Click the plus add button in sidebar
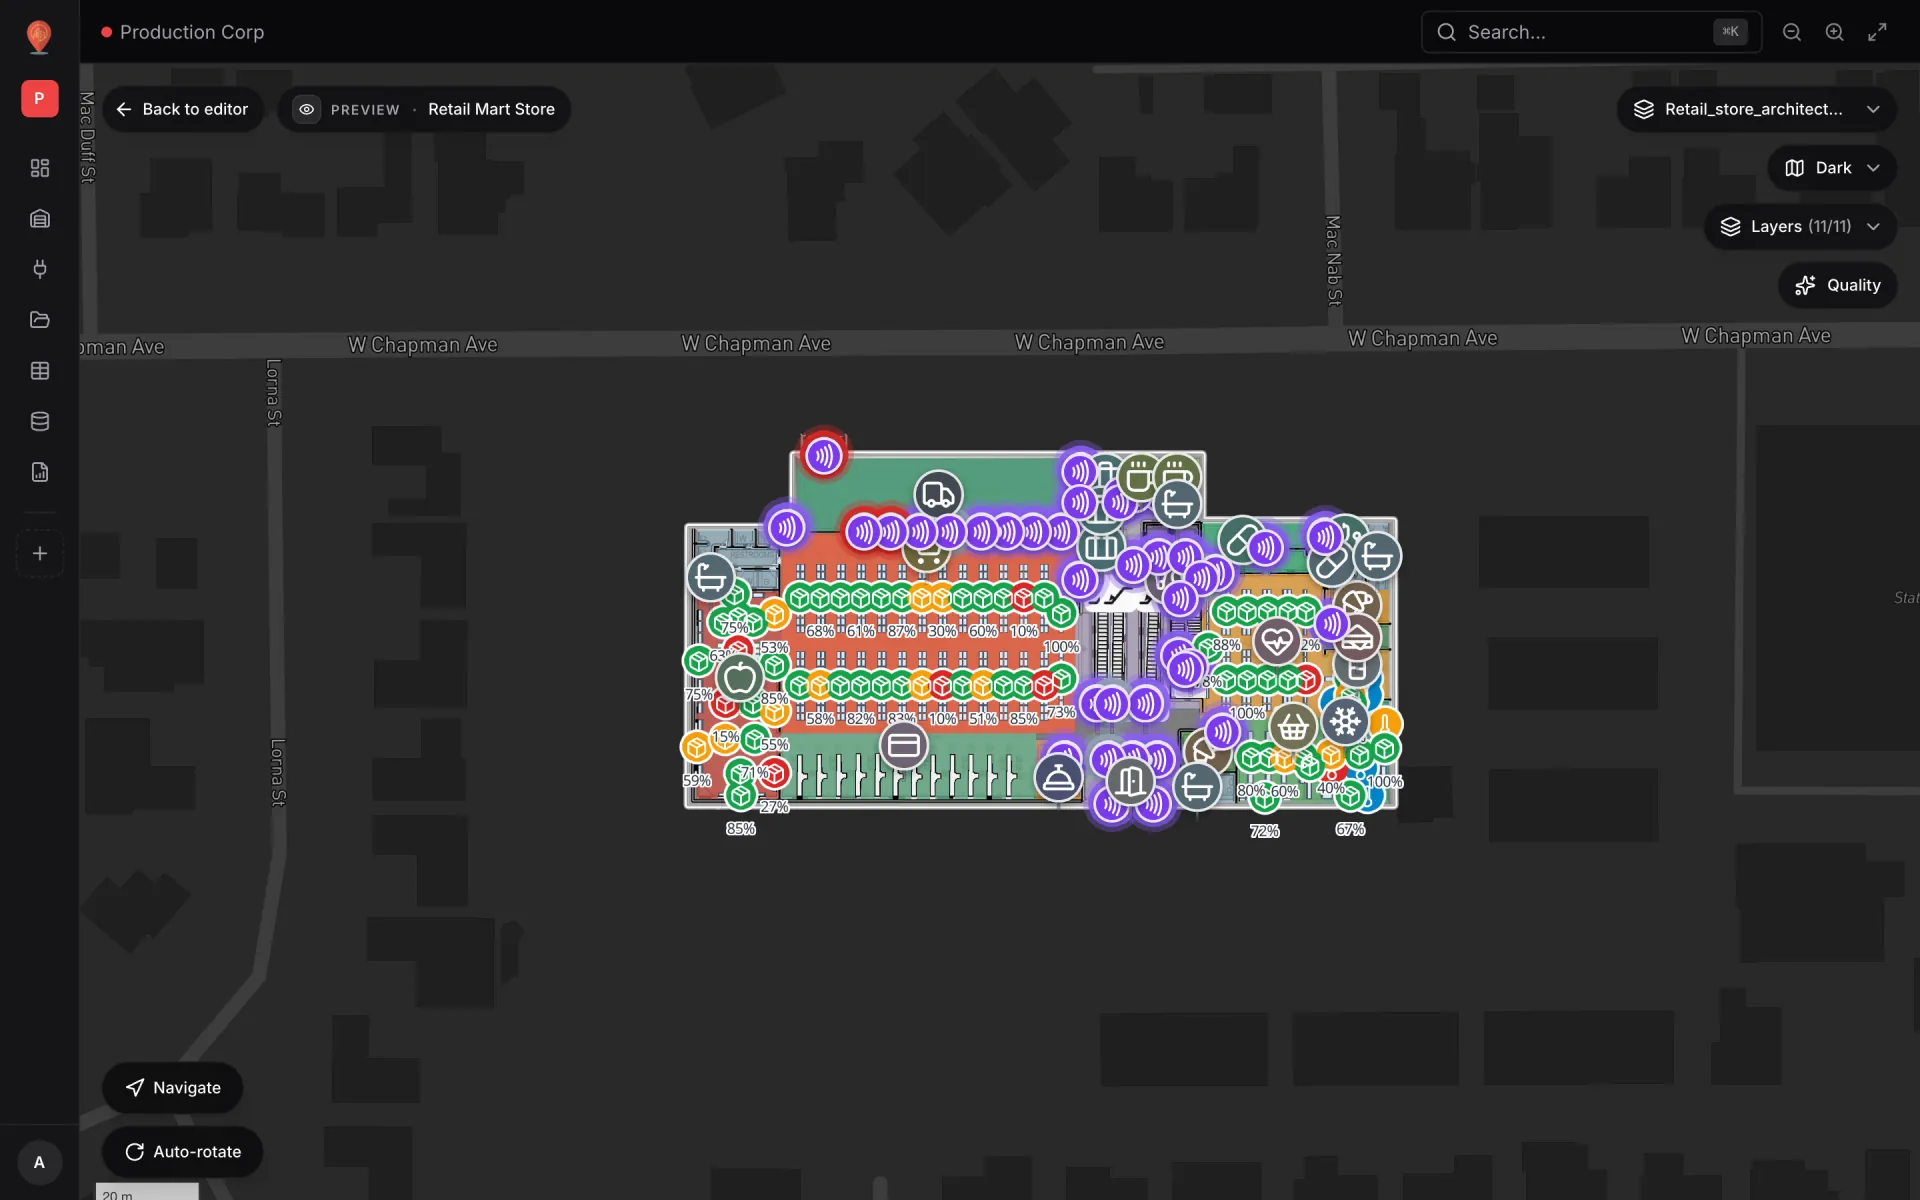1920x1200 pixels. [x=40, y=553]
